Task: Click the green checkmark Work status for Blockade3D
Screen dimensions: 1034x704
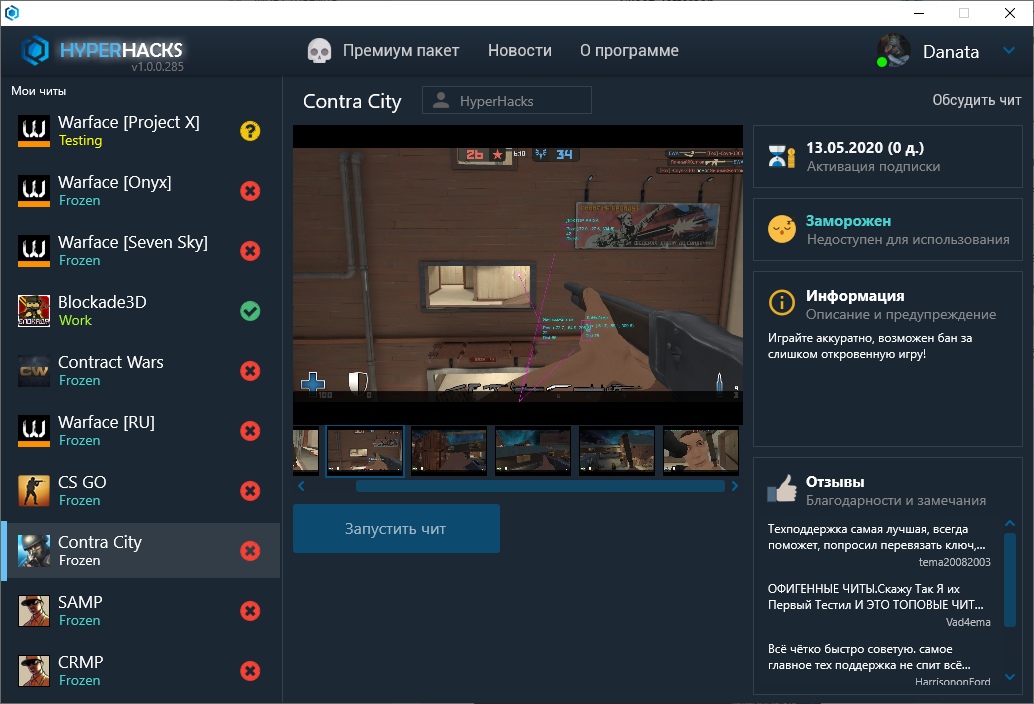Action: pos(250,311)
